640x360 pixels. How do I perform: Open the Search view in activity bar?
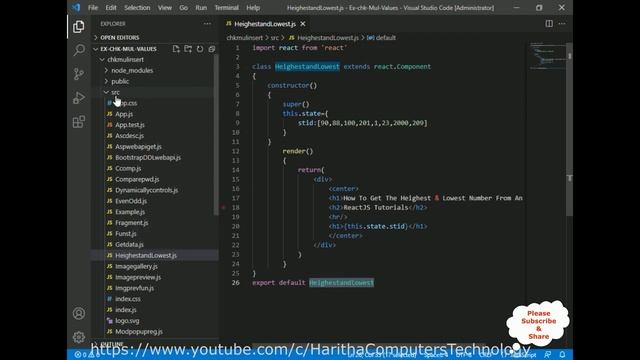[79, 50]
